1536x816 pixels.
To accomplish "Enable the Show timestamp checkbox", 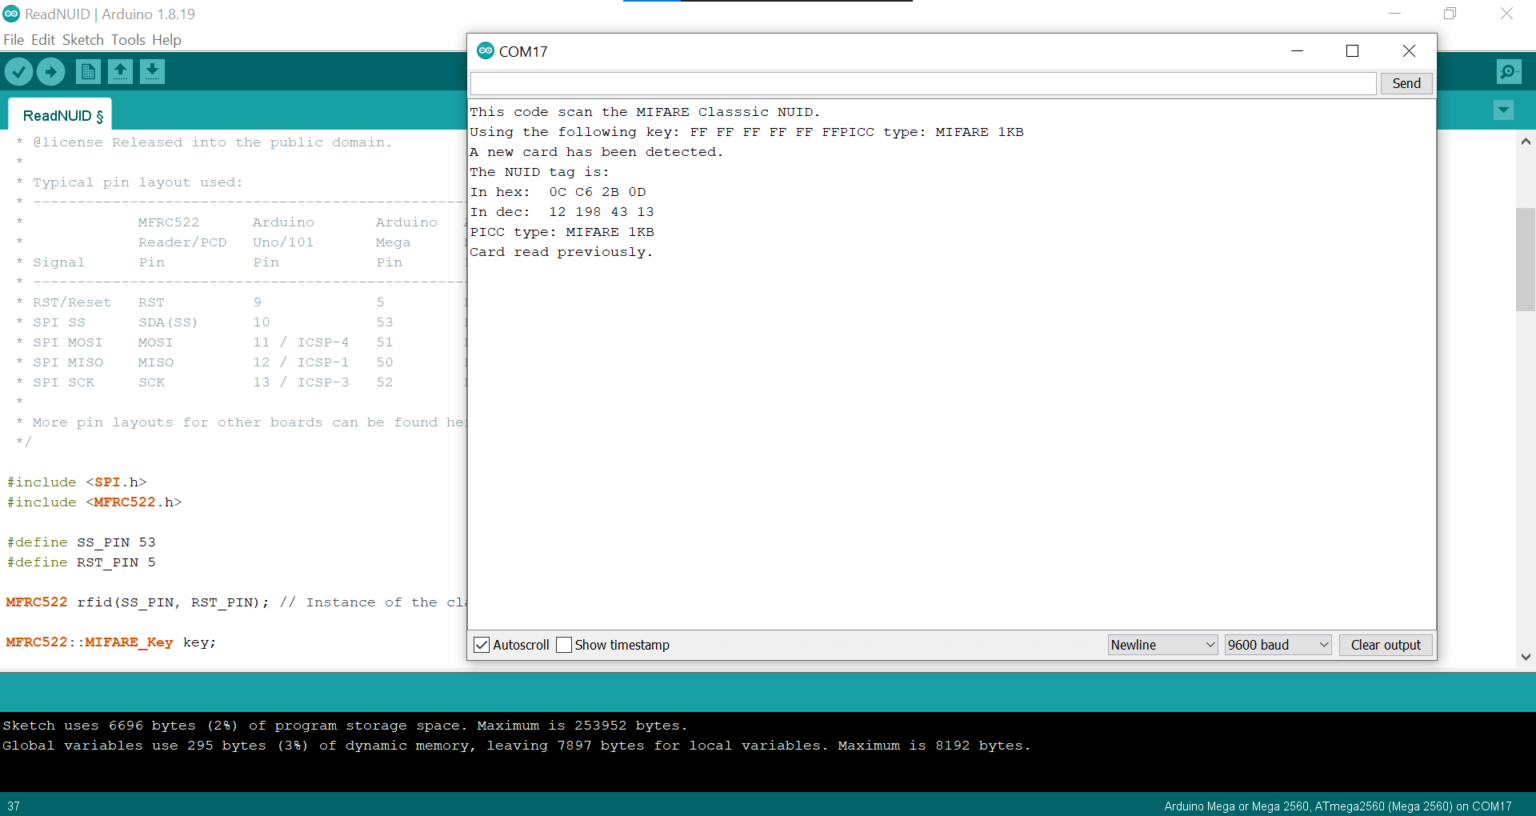I will coord(564,645).
